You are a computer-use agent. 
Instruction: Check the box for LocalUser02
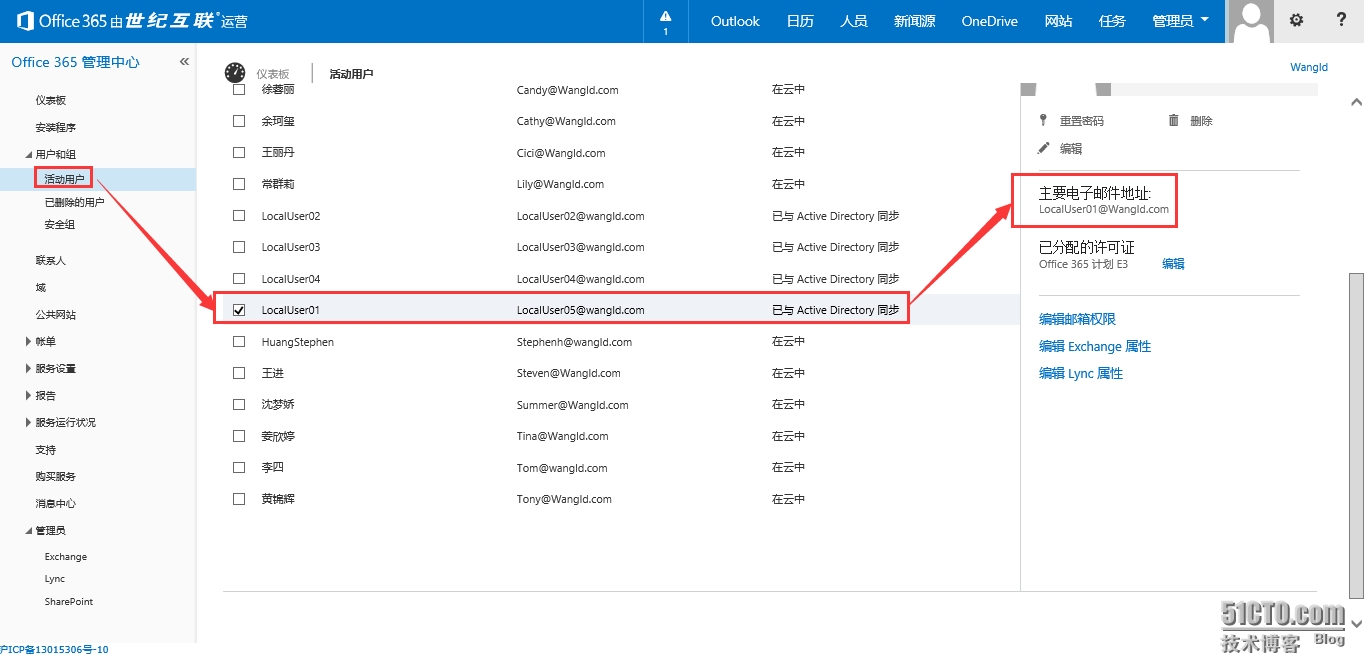pos(239,216)
